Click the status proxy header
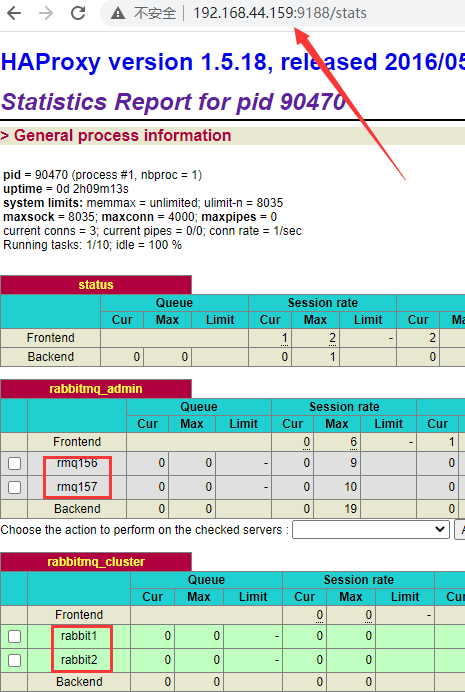 pos(96,285)
